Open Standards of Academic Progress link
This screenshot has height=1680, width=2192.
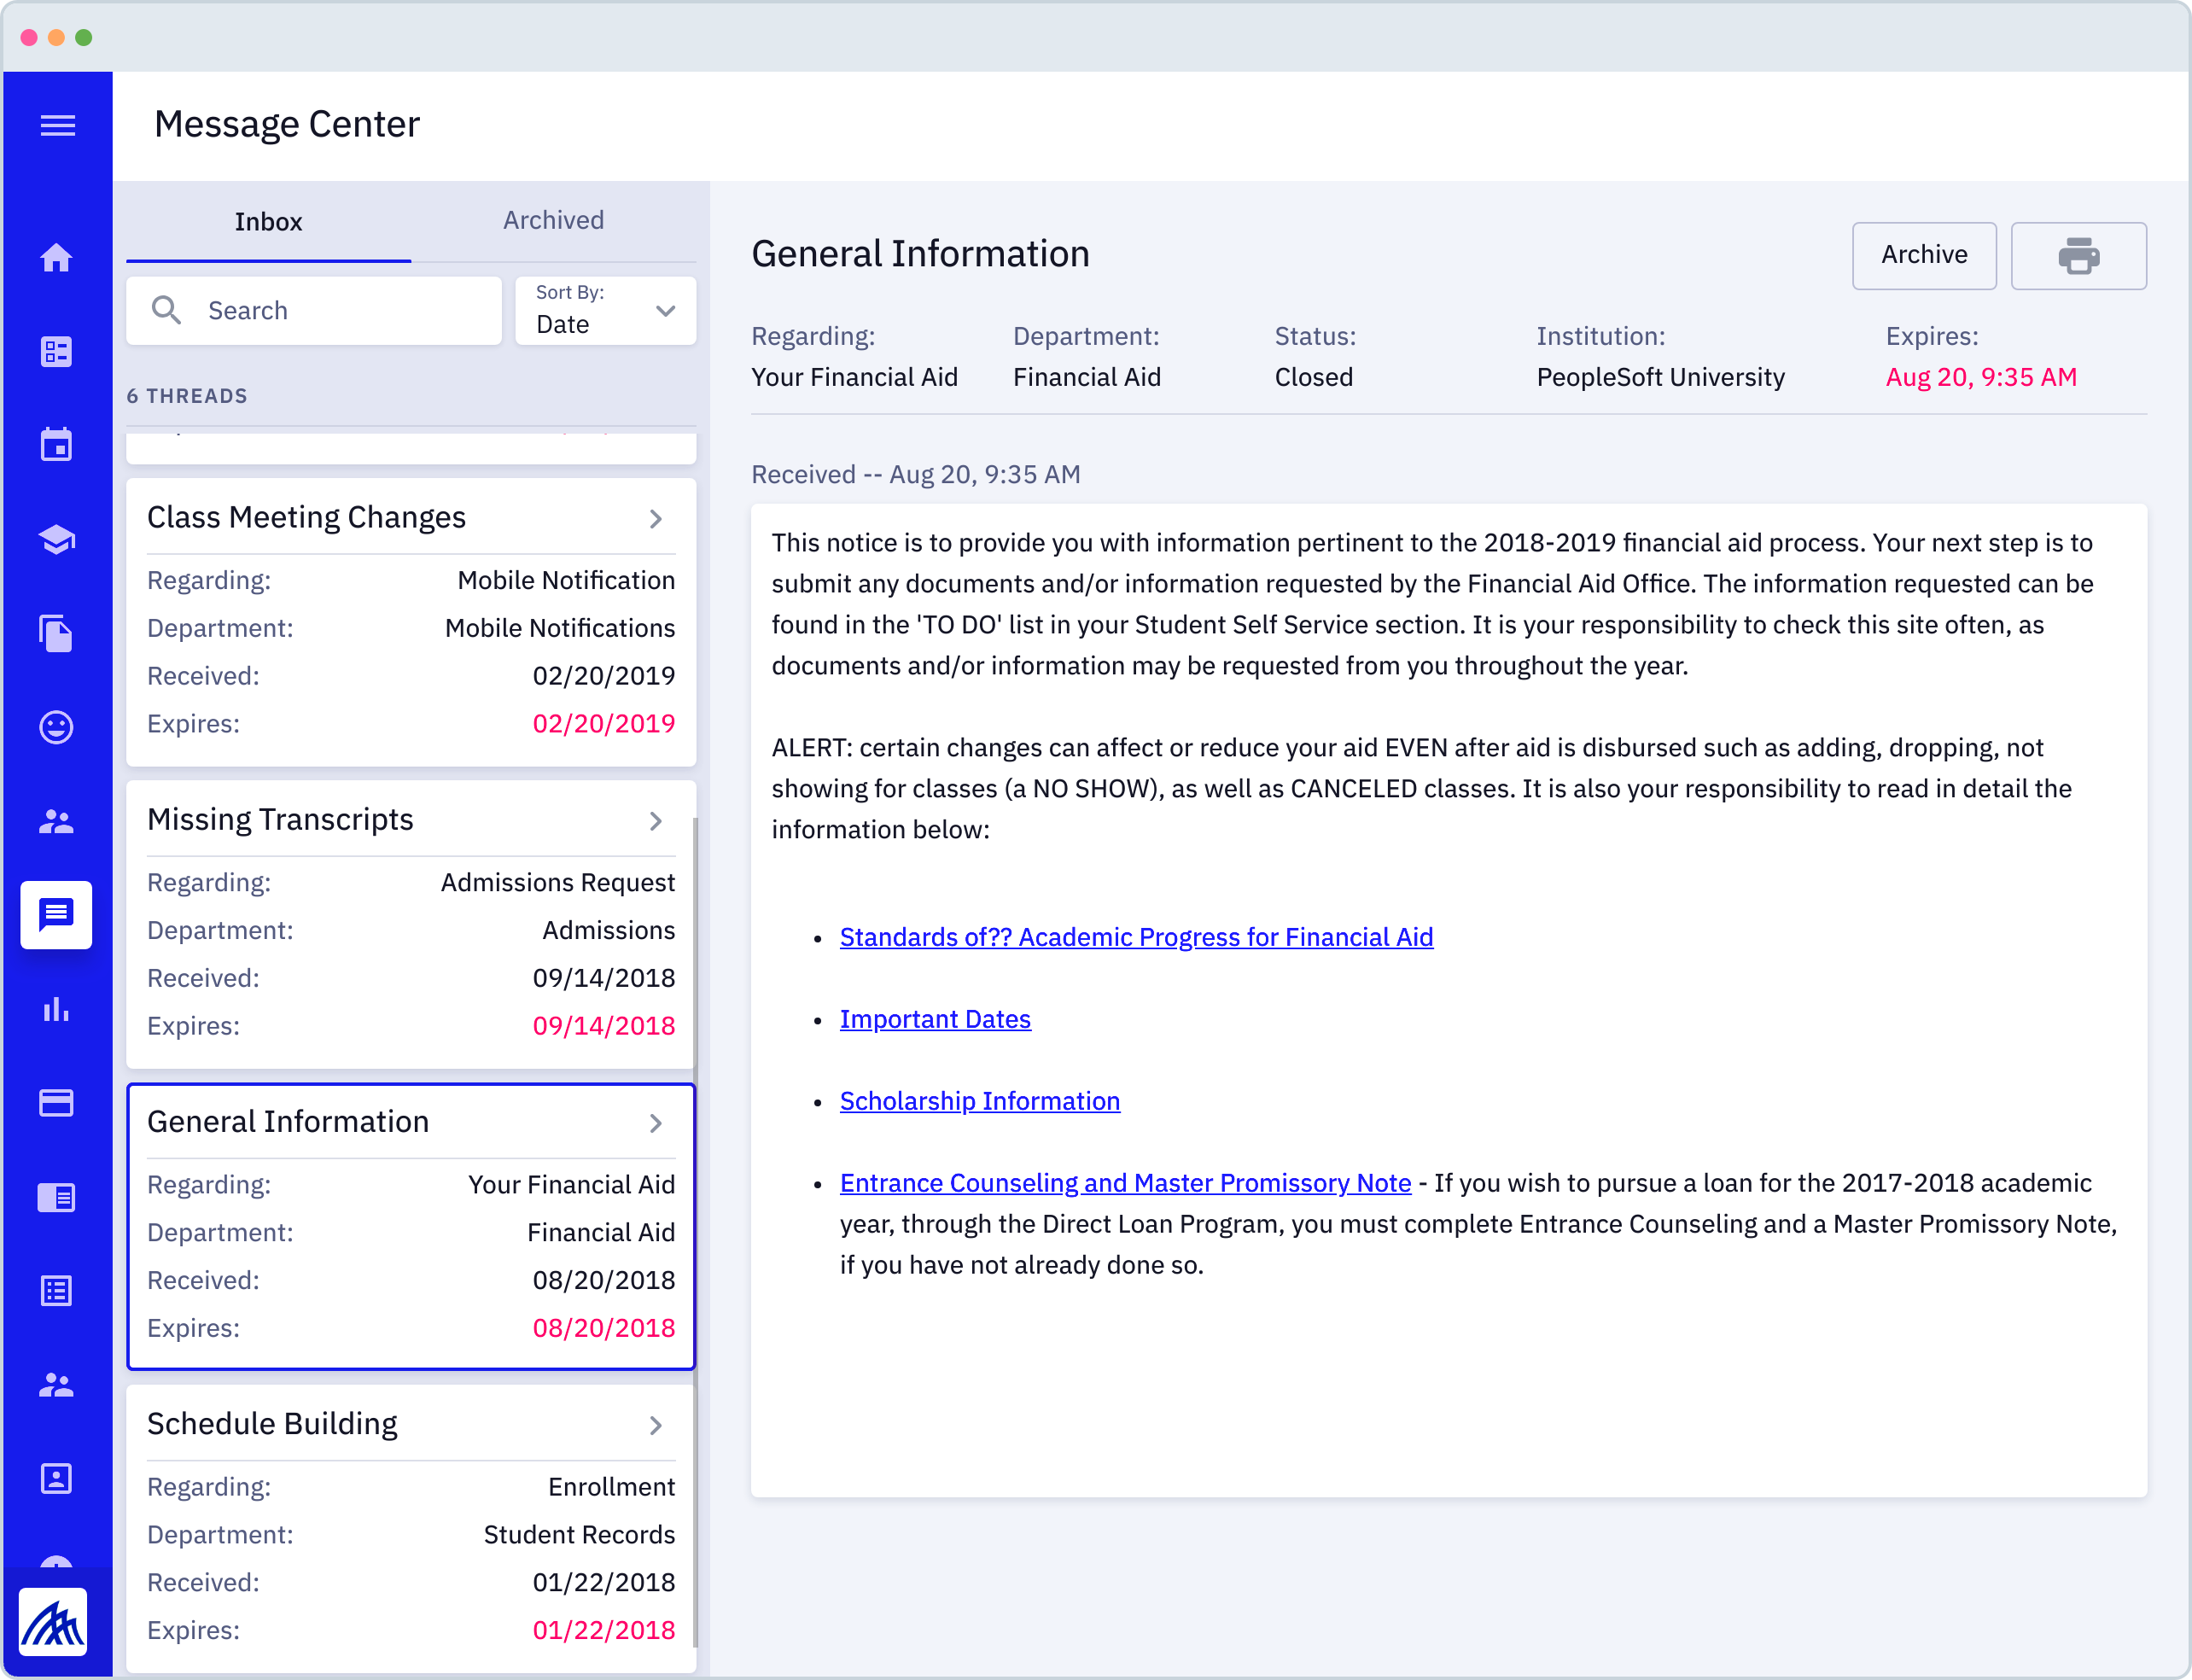[1136, 937]
